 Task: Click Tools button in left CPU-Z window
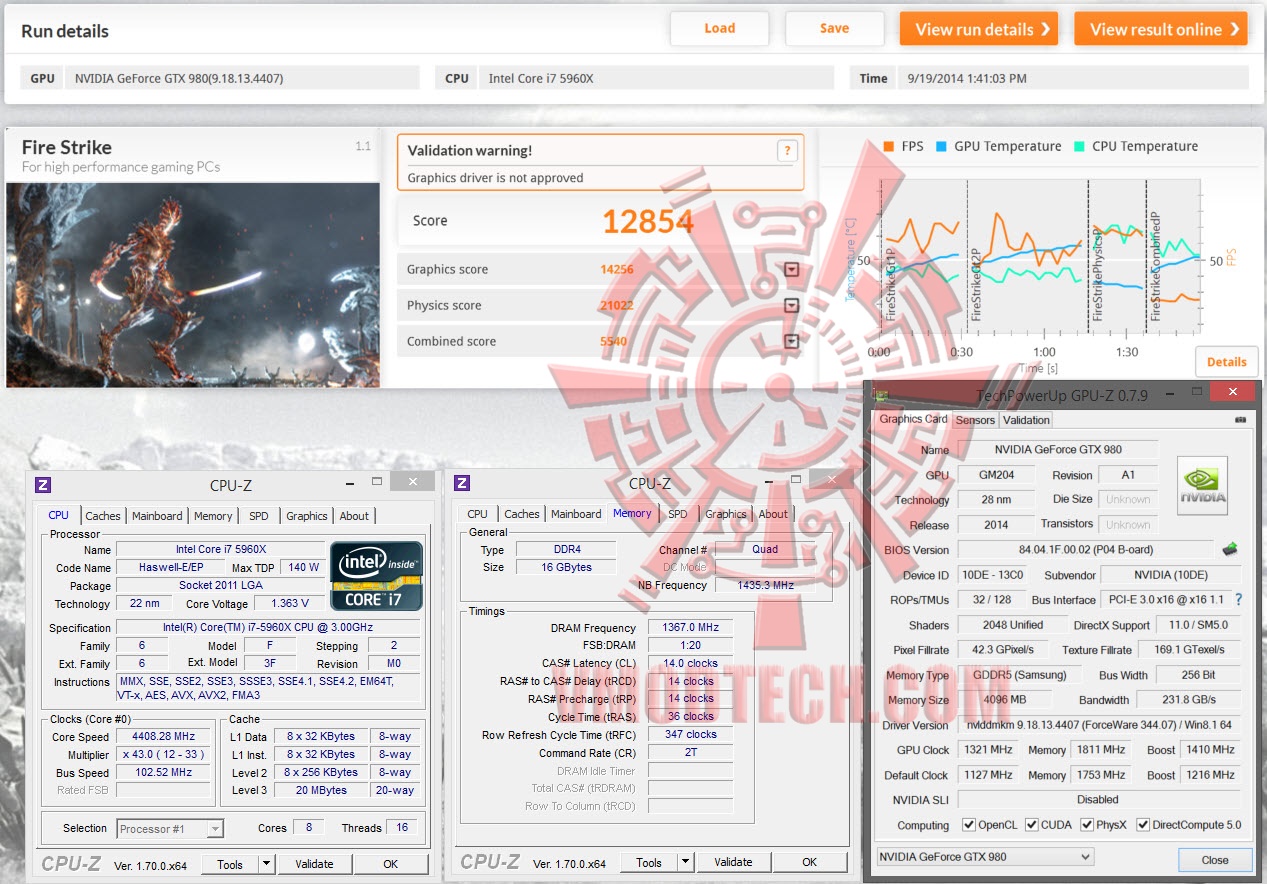(x=230, y=864)
